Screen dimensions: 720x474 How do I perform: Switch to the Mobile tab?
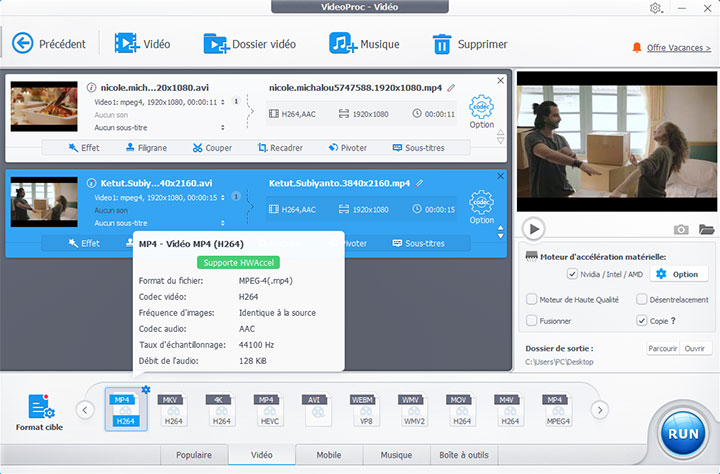328,455
